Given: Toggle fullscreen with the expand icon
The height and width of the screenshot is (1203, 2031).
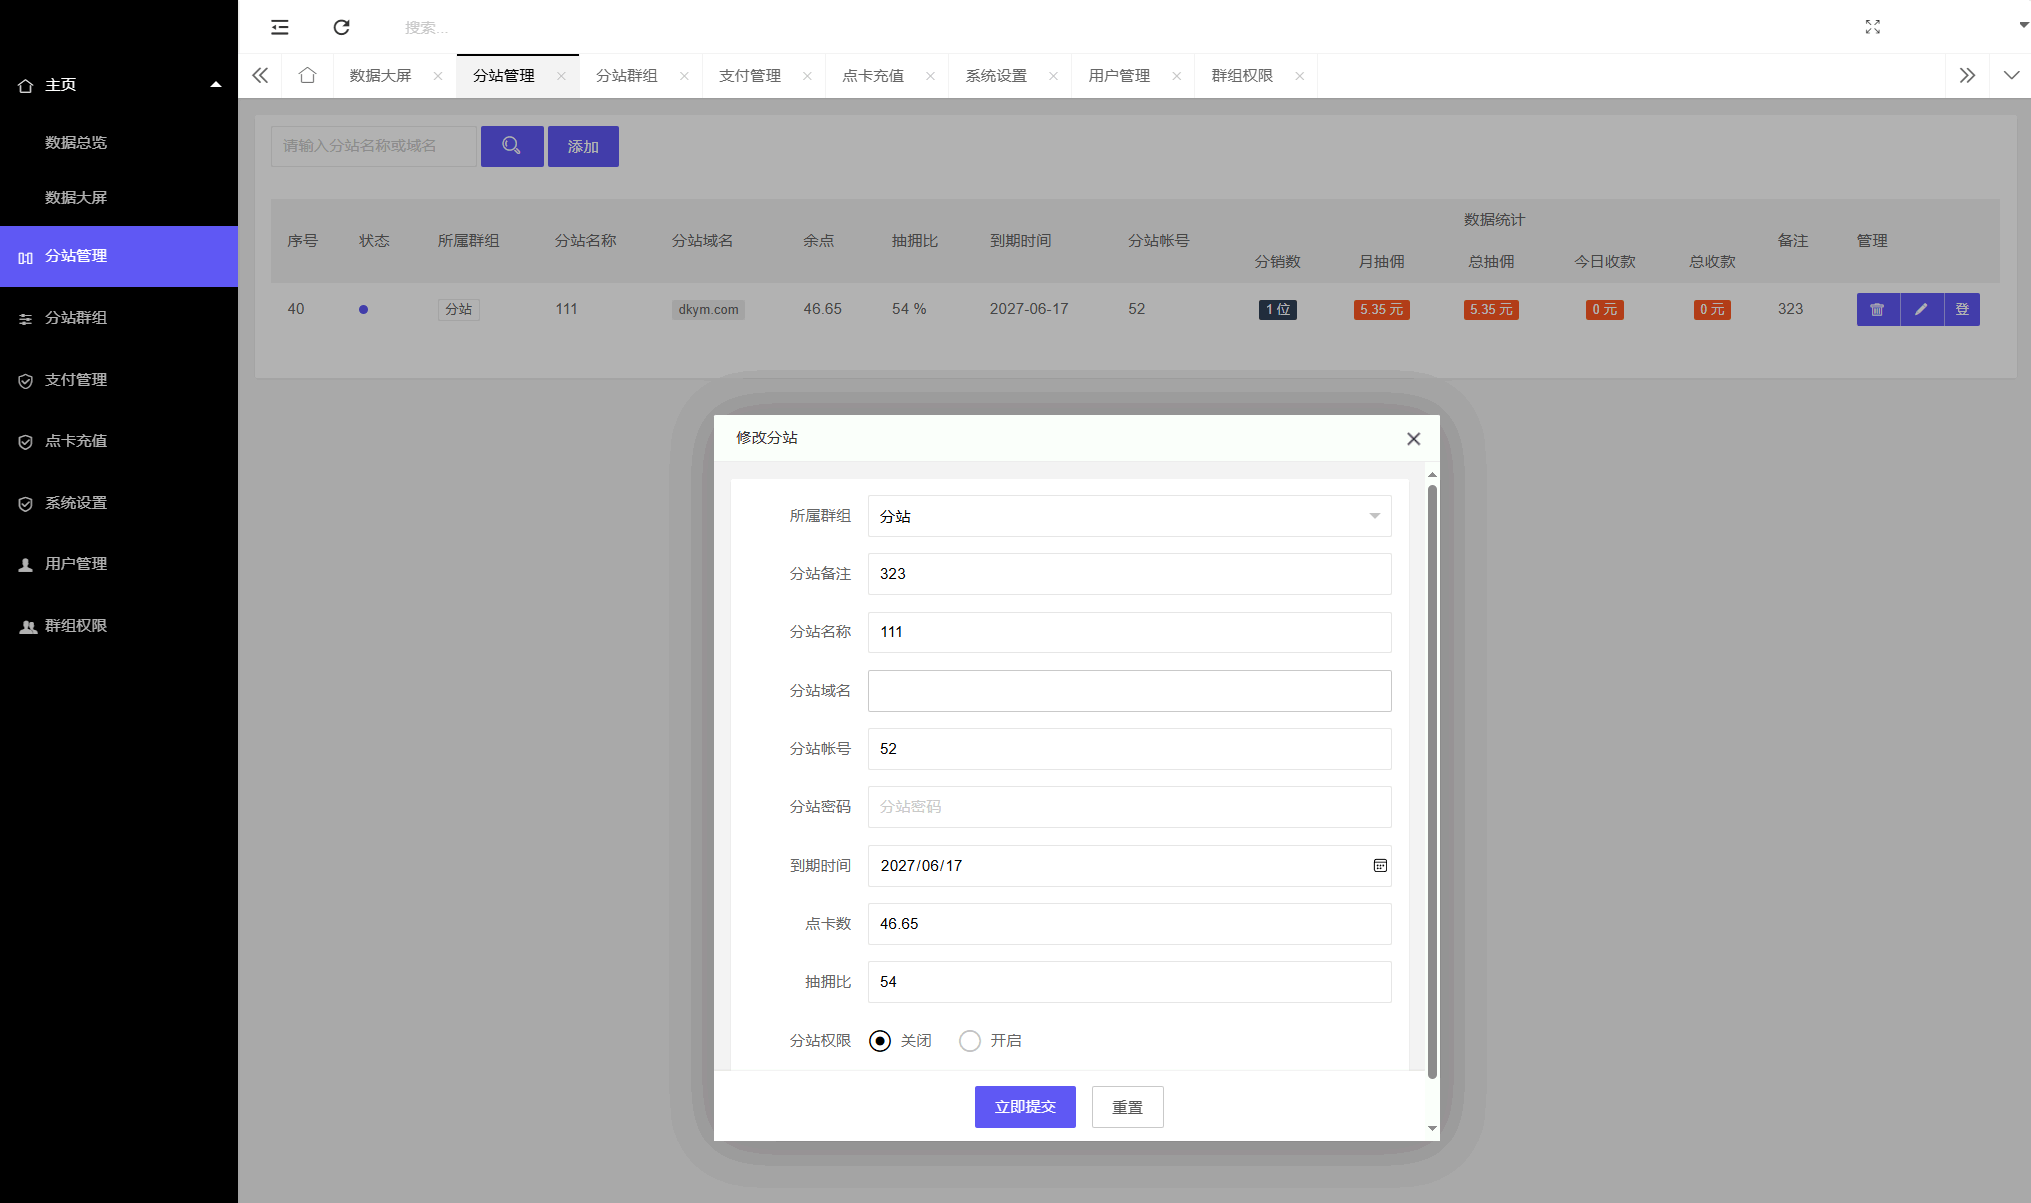Looking at the screenshot, I should coord(1872,27).
